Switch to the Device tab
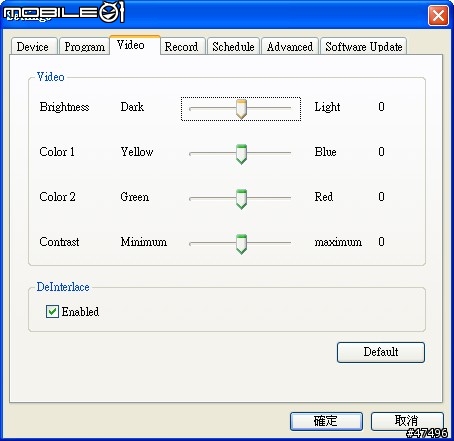Screen dimensions: 454x441 (34, 46)
